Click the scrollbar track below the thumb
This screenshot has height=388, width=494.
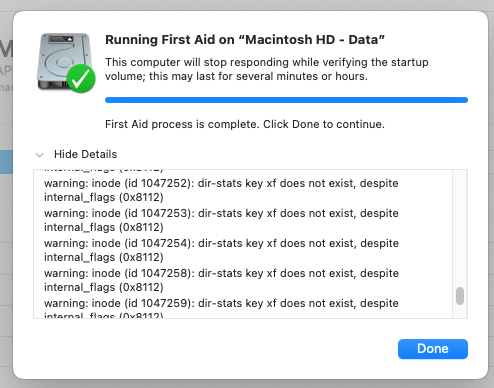point(460,311)
